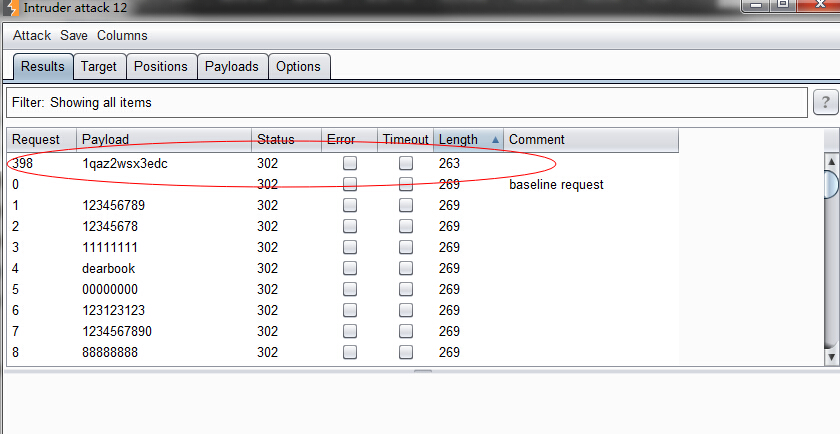The image size is (840, 434).
Task: Toggle Timeout checkbox for payload 1234567890
Action: click(406, 331)
